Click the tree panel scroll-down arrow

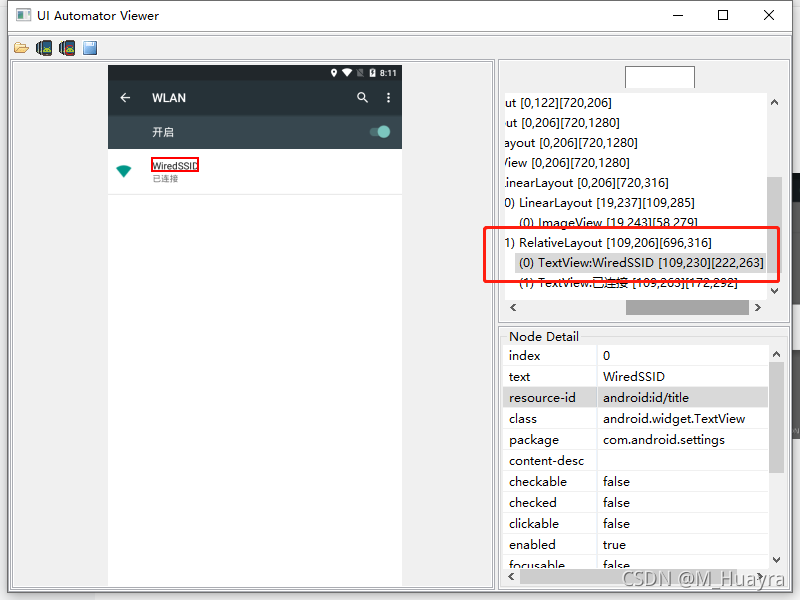(x=774, y=291)
